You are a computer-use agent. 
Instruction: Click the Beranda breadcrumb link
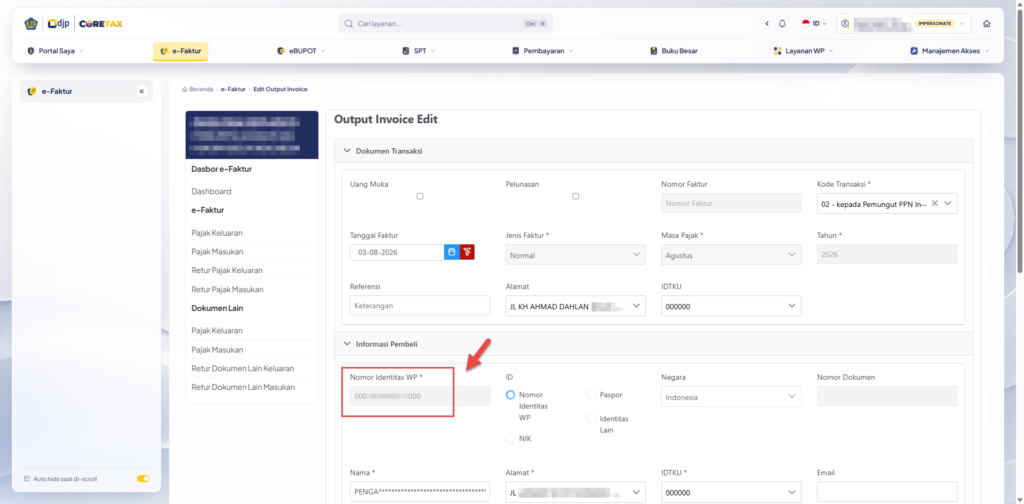point(200,89)
